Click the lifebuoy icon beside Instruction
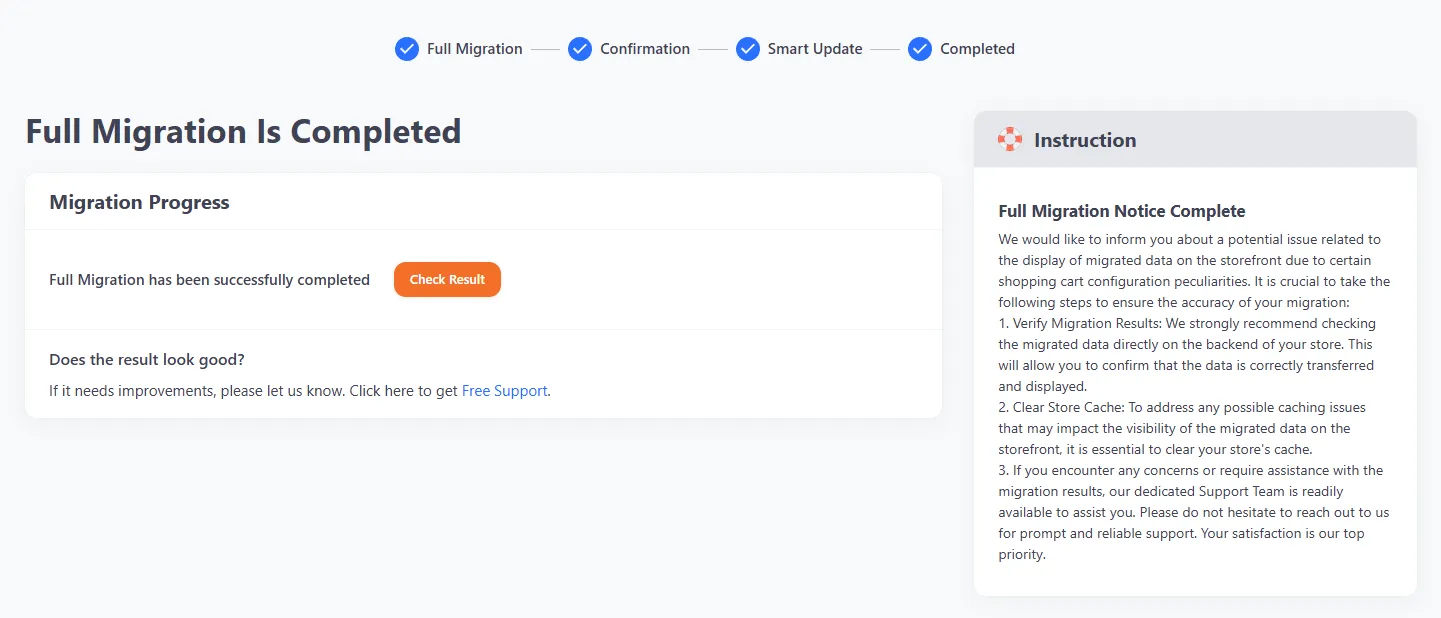Screen dimensions: 1441x618 click(1010, 139)
